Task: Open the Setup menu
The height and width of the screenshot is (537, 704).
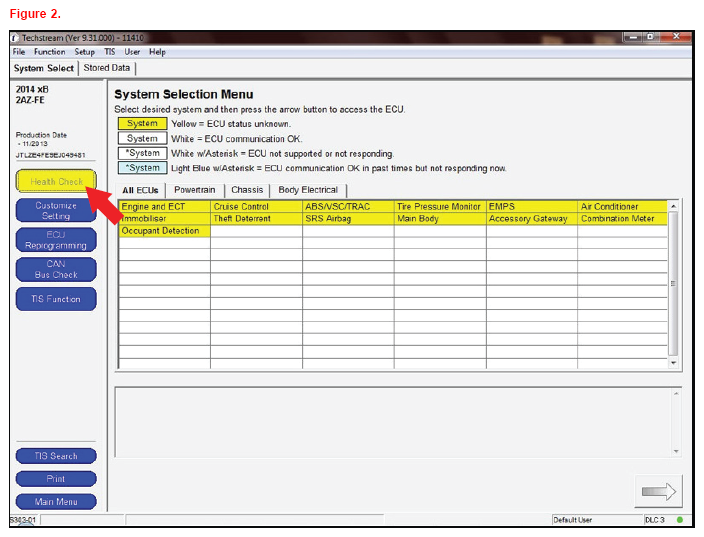Action: pyautogui.click(x=85, y=52)
